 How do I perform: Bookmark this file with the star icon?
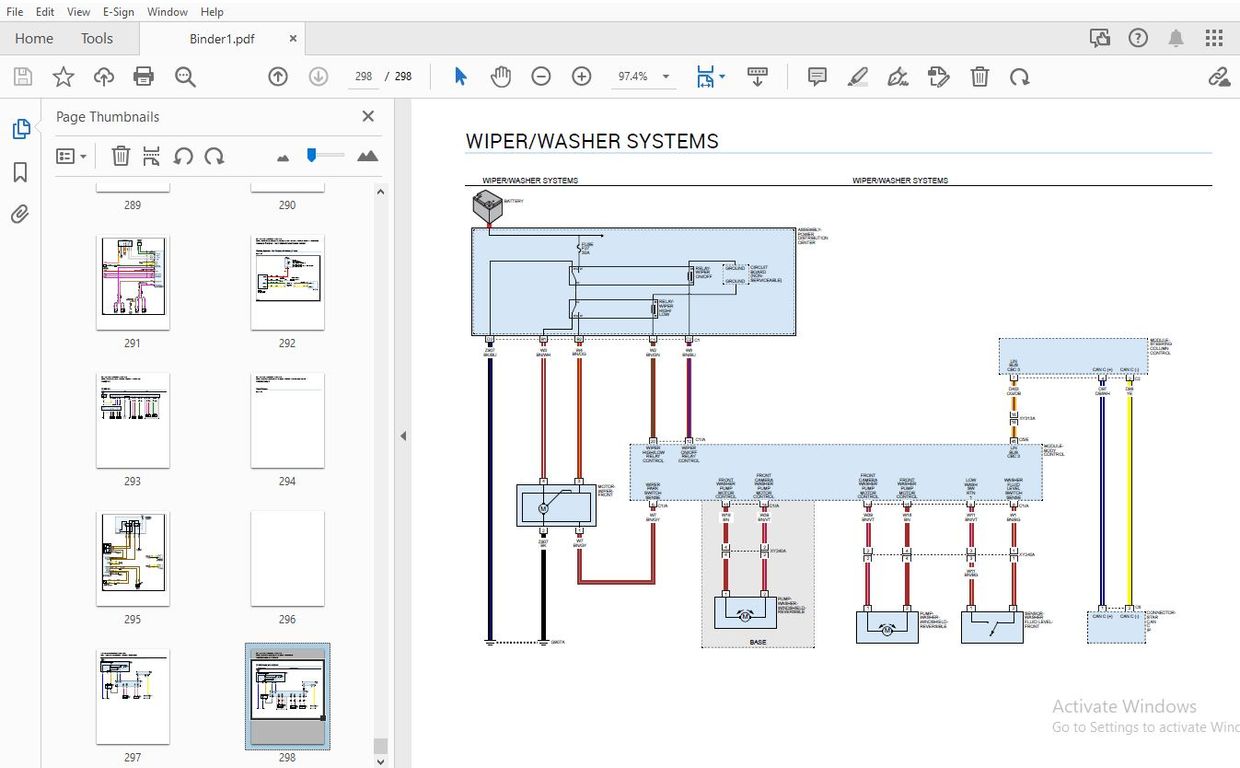pyautogui.click(x=63, y=77)
